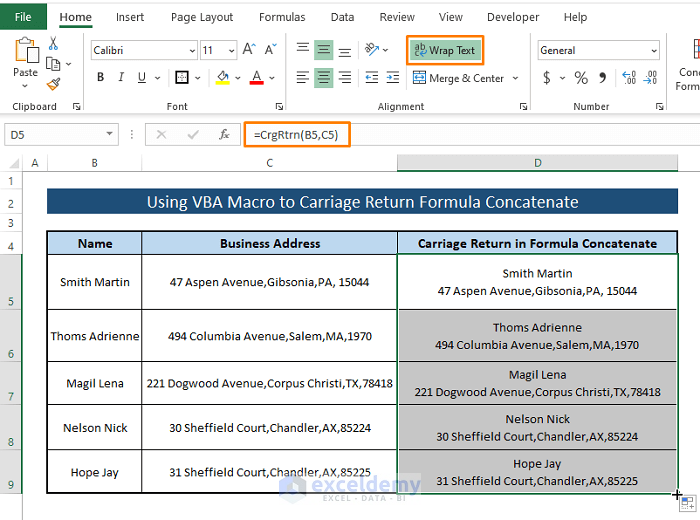Click the Borders icon
Image resolution: width=700 pixels, height=520 pixels.
point(181,78)
